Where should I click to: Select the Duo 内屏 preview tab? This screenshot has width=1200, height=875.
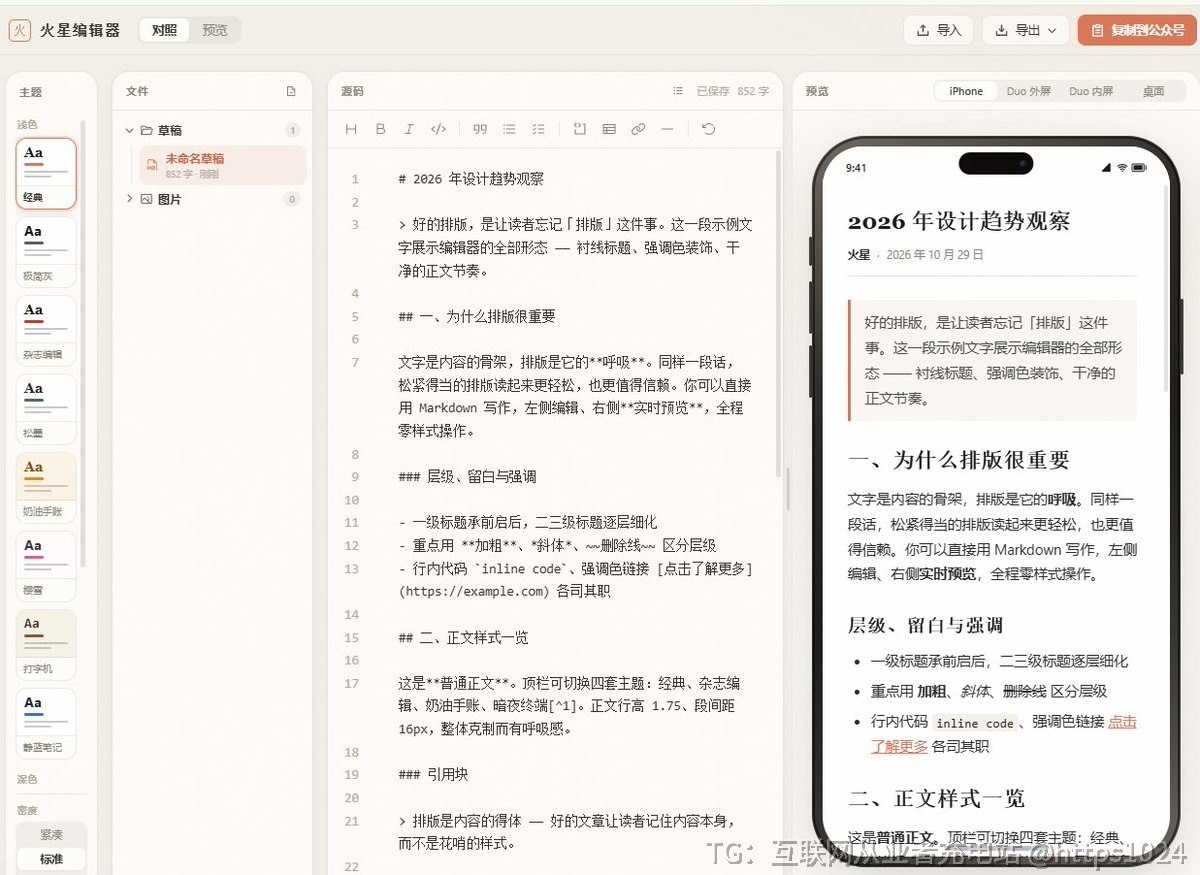(x=1091, y=91)
